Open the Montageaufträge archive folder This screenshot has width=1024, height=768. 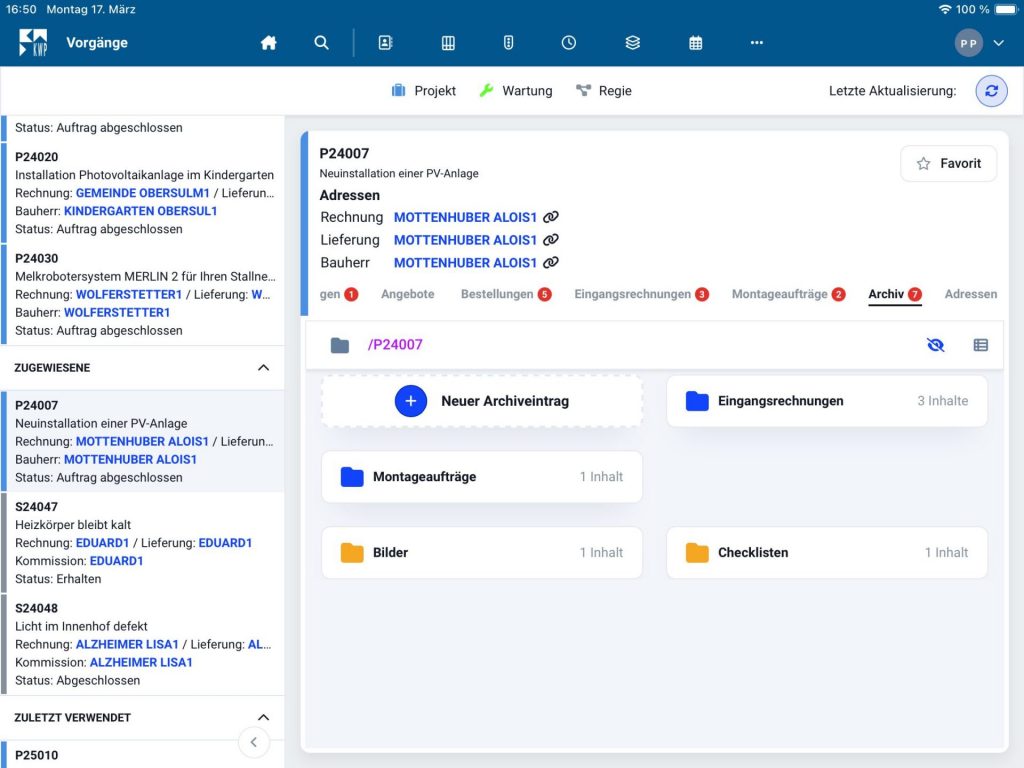coord(482,477)
